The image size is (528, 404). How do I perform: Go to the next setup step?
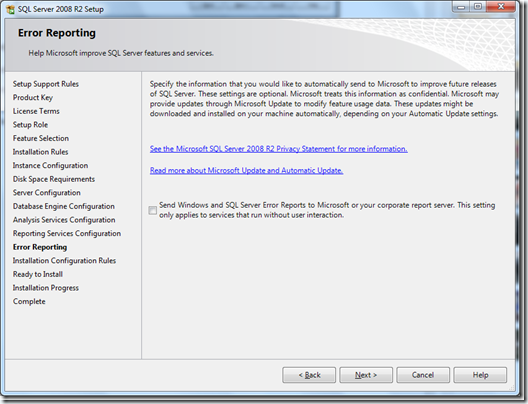[366, 375]
